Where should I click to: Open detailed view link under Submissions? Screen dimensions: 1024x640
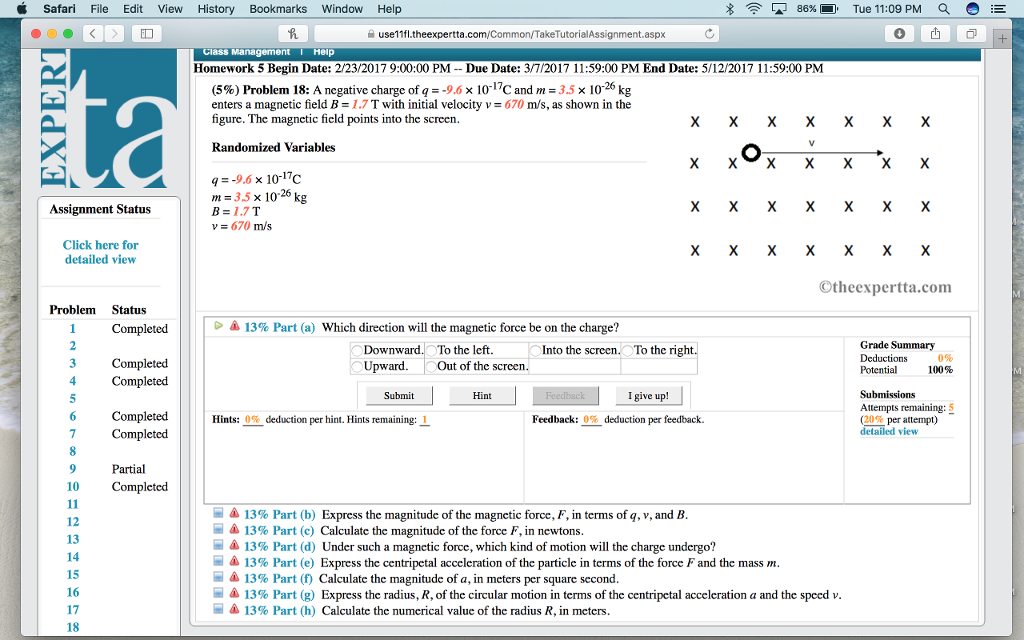coord(889,431)
